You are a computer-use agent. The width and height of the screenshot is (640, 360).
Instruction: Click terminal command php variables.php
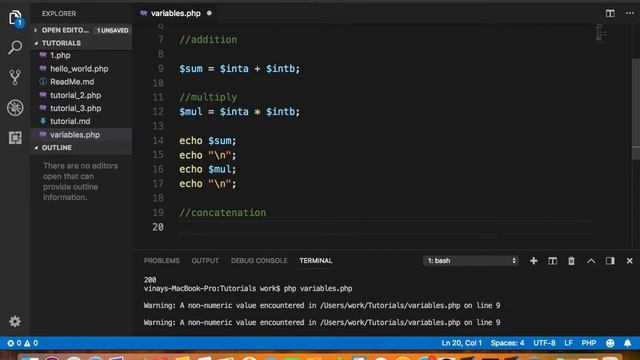click(318, 289)
